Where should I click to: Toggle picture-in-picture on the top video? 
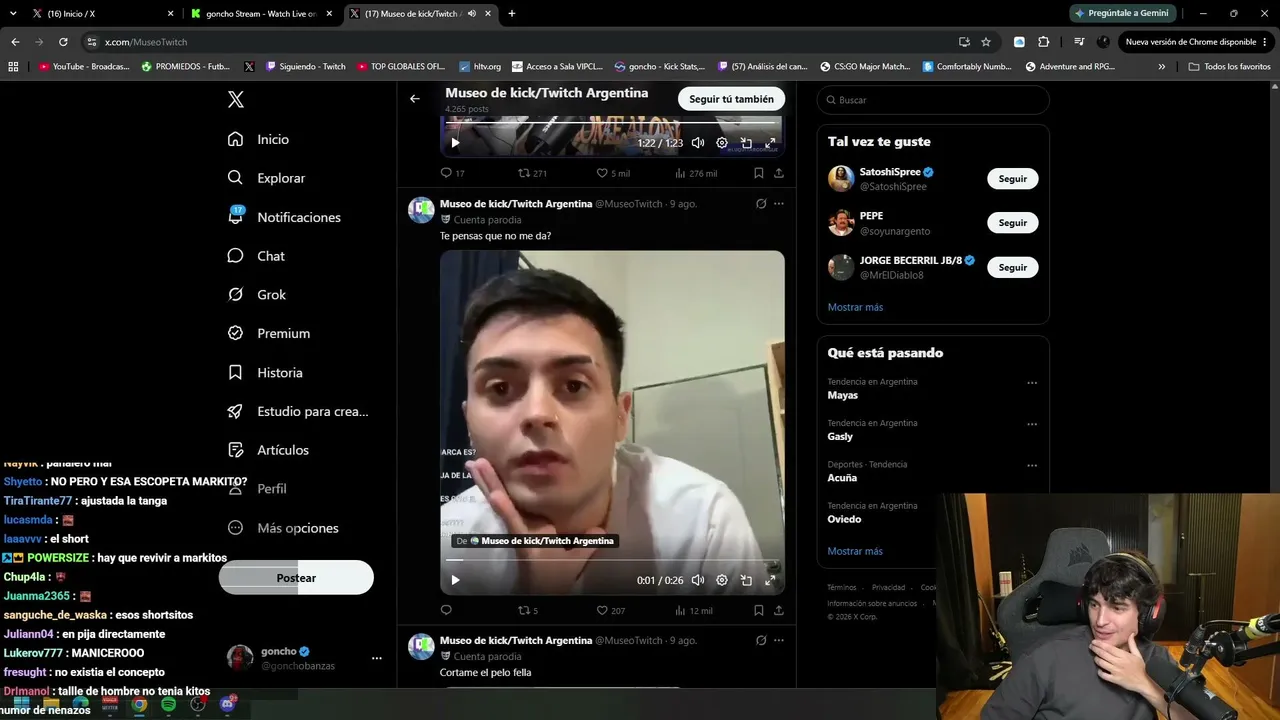click(746, 143)
